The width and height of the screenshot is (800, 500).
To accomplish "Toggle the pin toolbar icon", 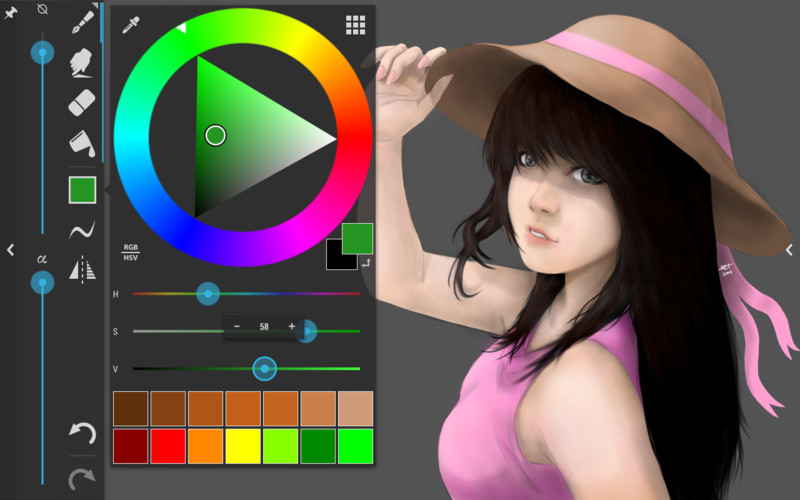I will click(x=10, y=12).
